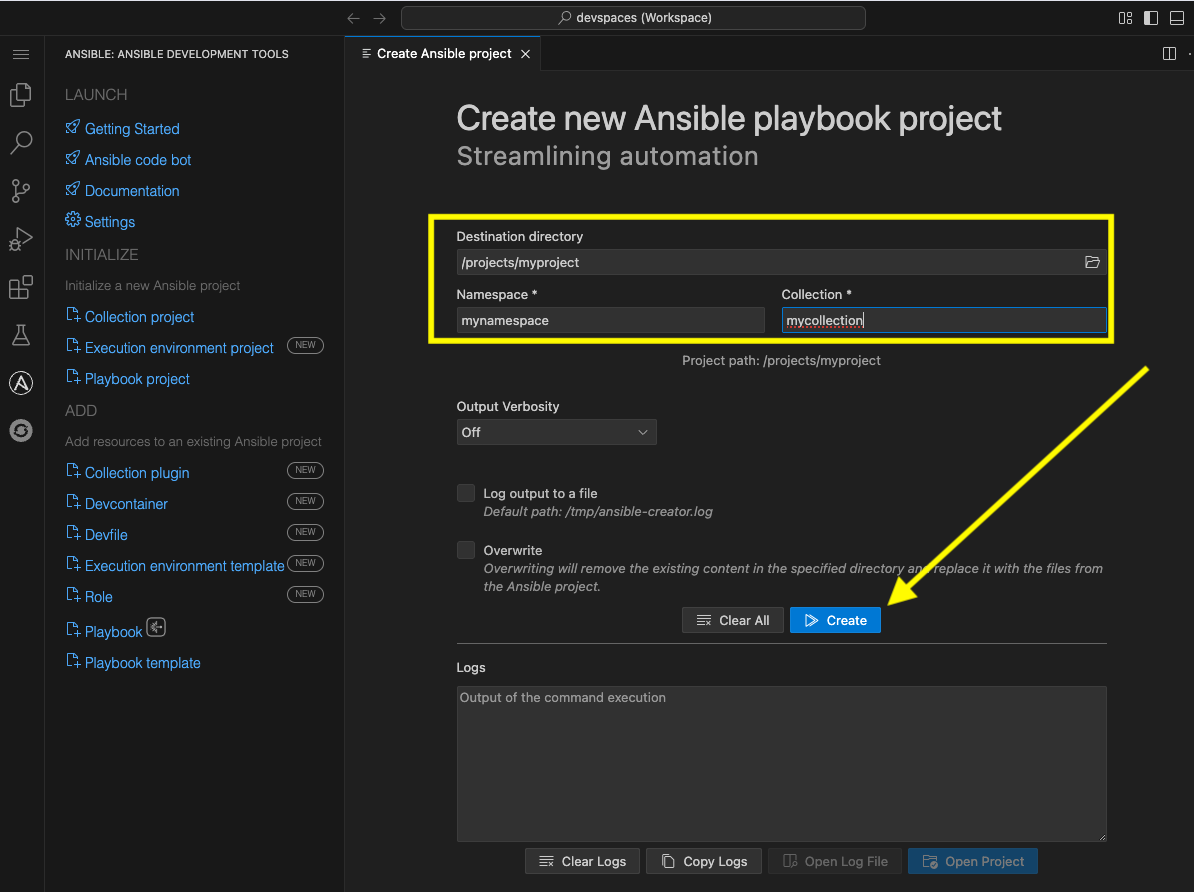Open the Output Verbosity dropdown
The width and height of the screenshot is (1194, 892).
[x=556, y=432]
